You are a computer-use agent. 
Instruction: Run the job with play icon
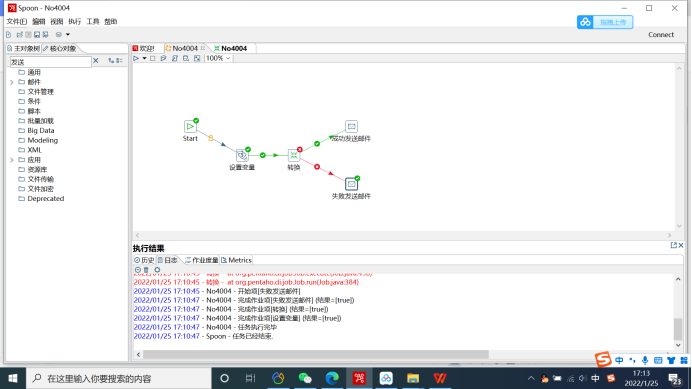tap(136, 58)
